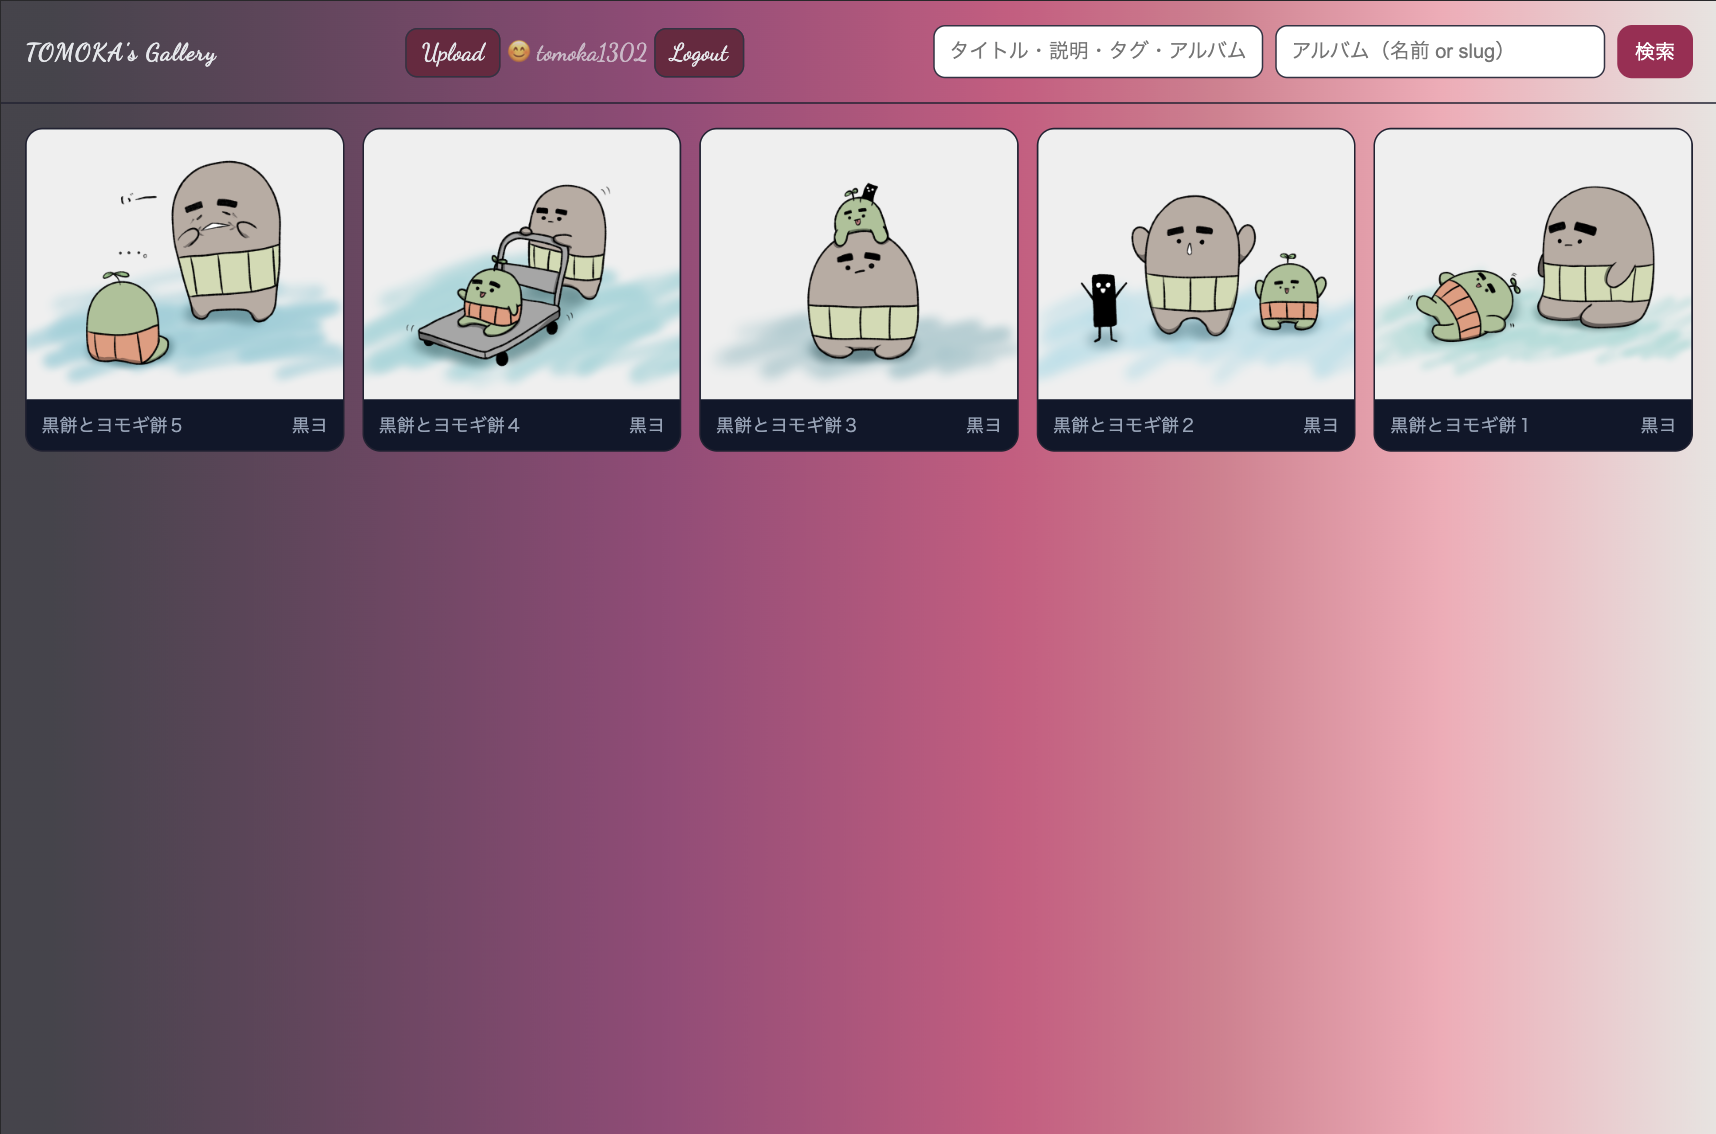
Task: Open the shopping cart illustration 黒餅とヨモギ餅４
Action: [x=522, y=265]
